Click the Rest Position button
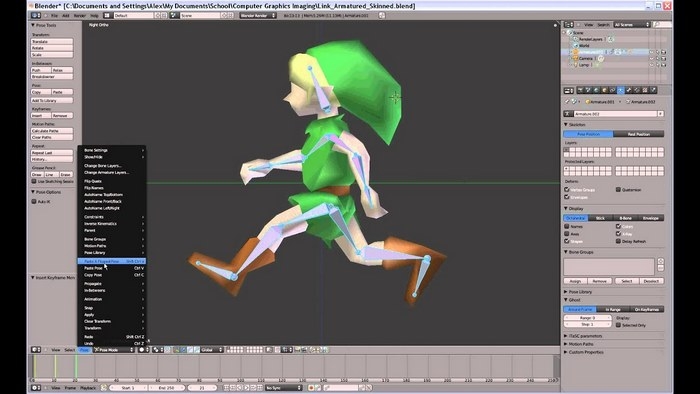 [x=638, y=134]
